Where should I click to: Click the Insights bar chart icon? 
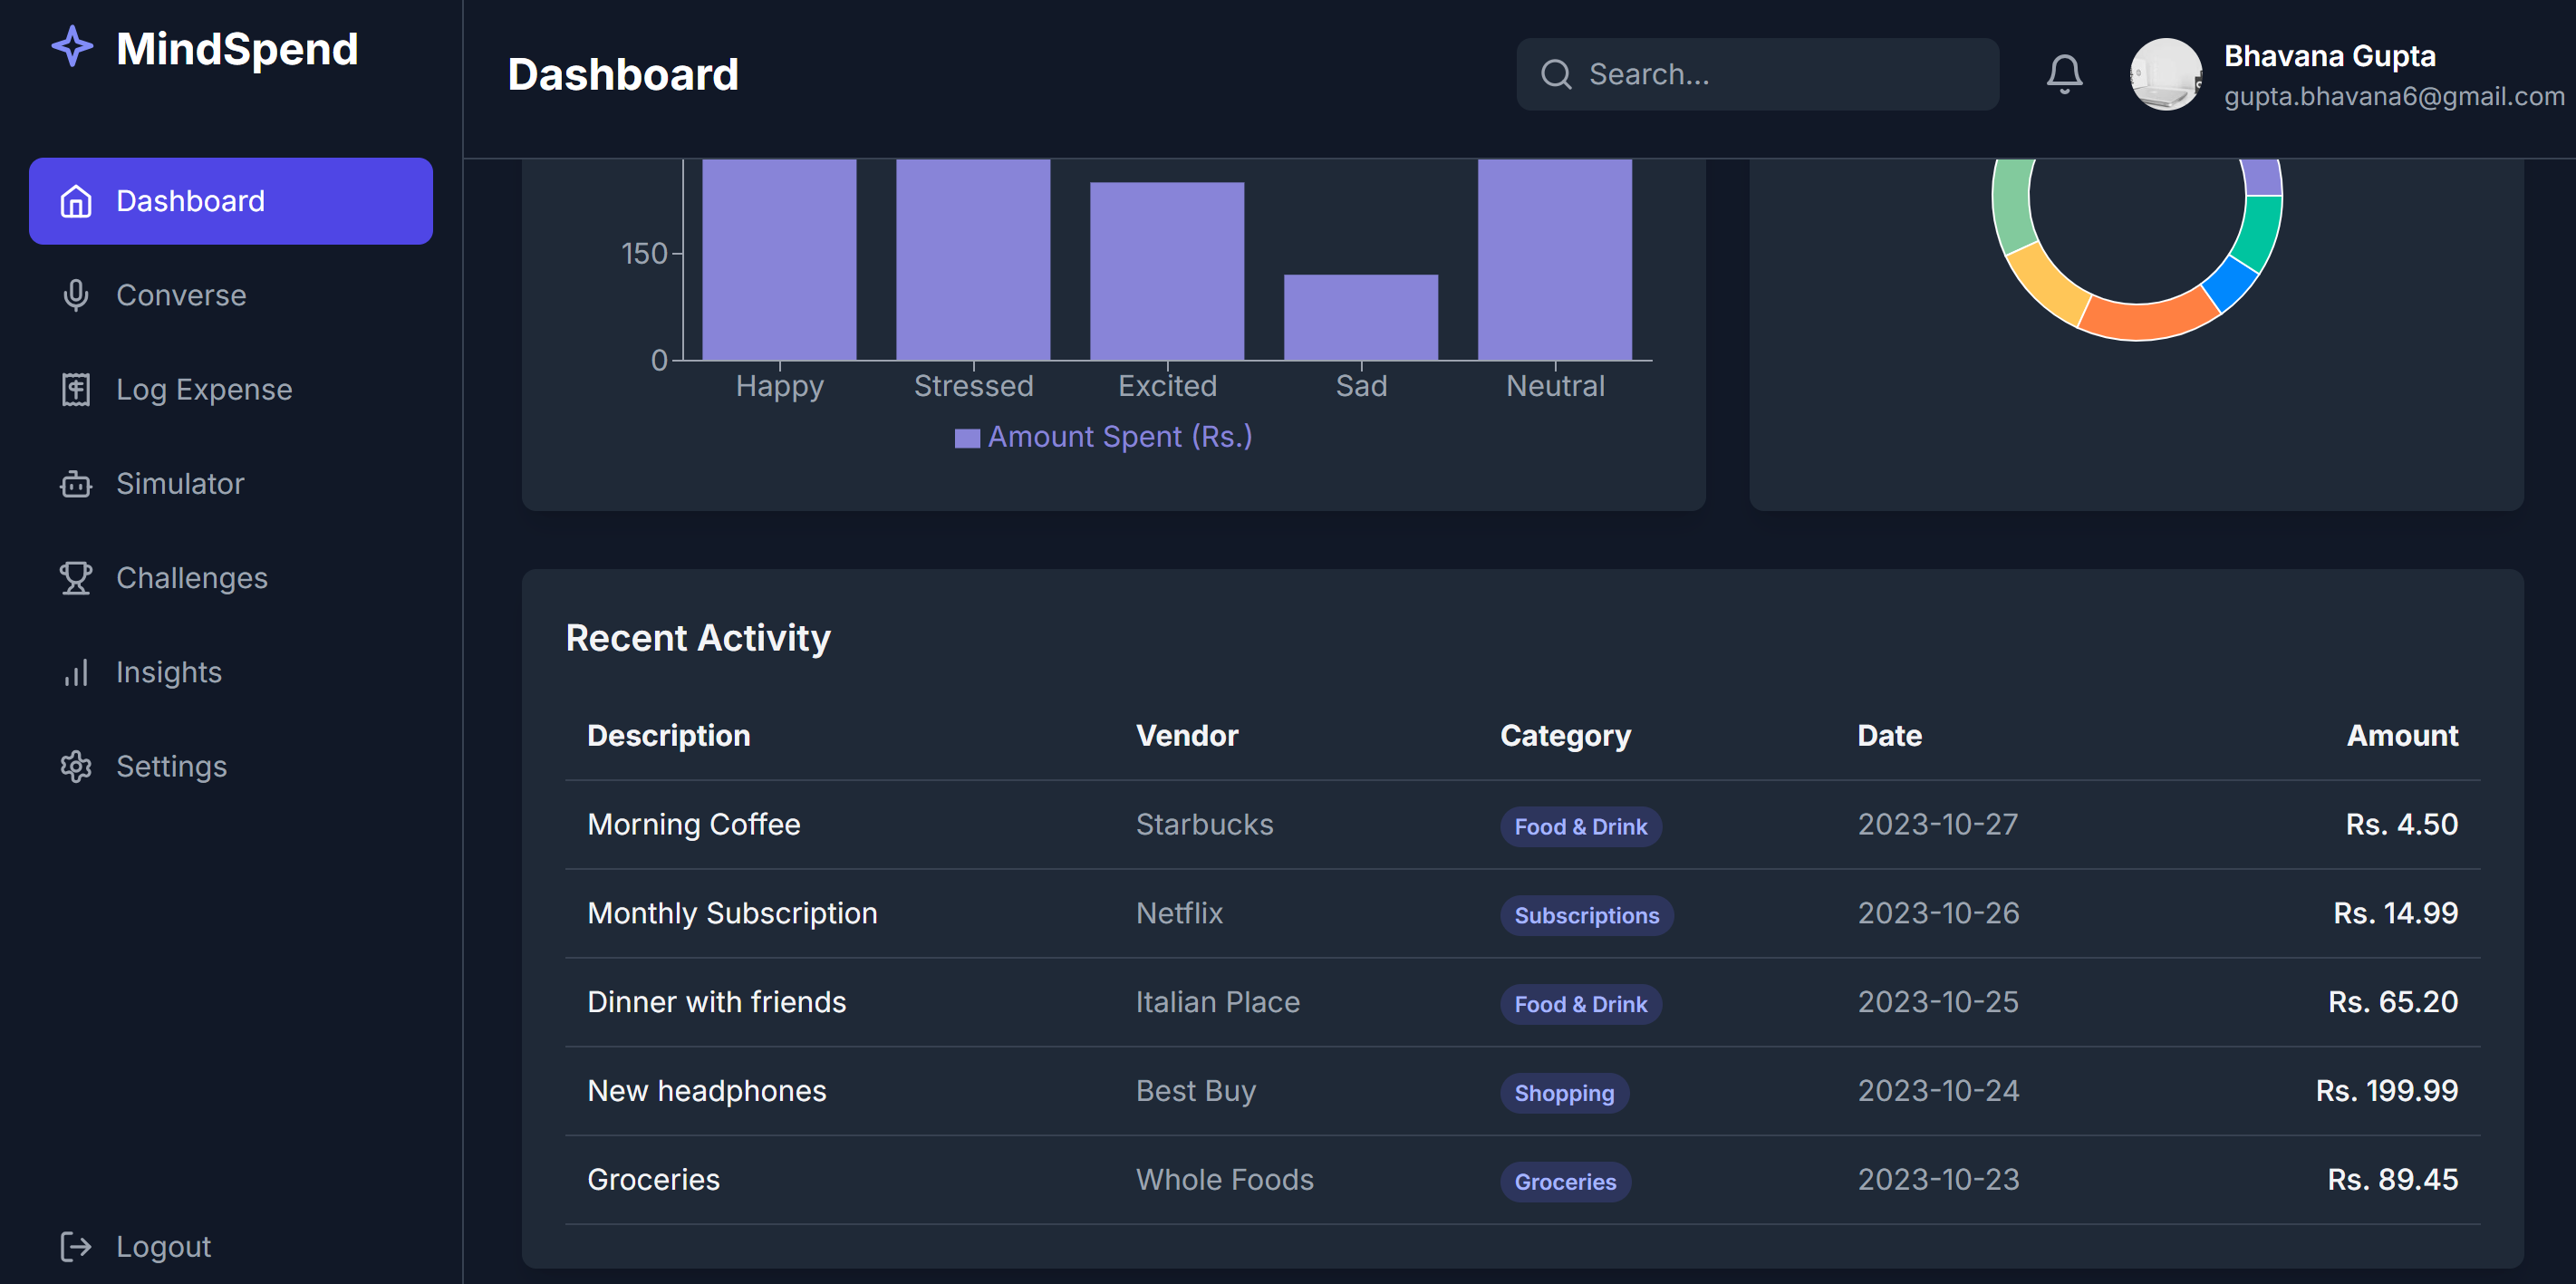coord(76,672)
